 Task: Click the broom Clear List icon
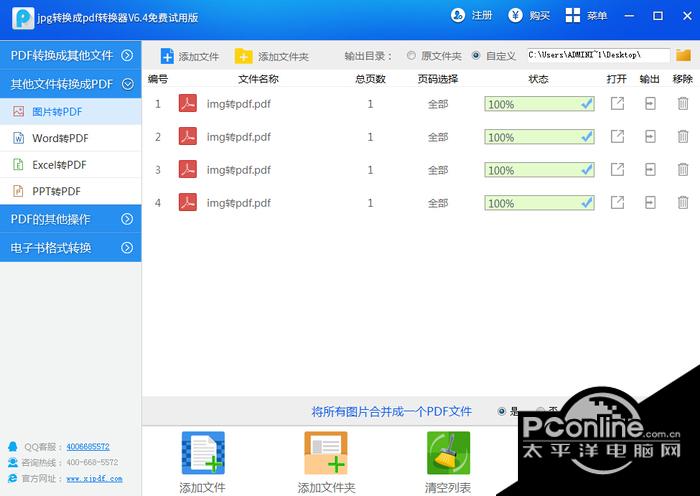[448, 453]
